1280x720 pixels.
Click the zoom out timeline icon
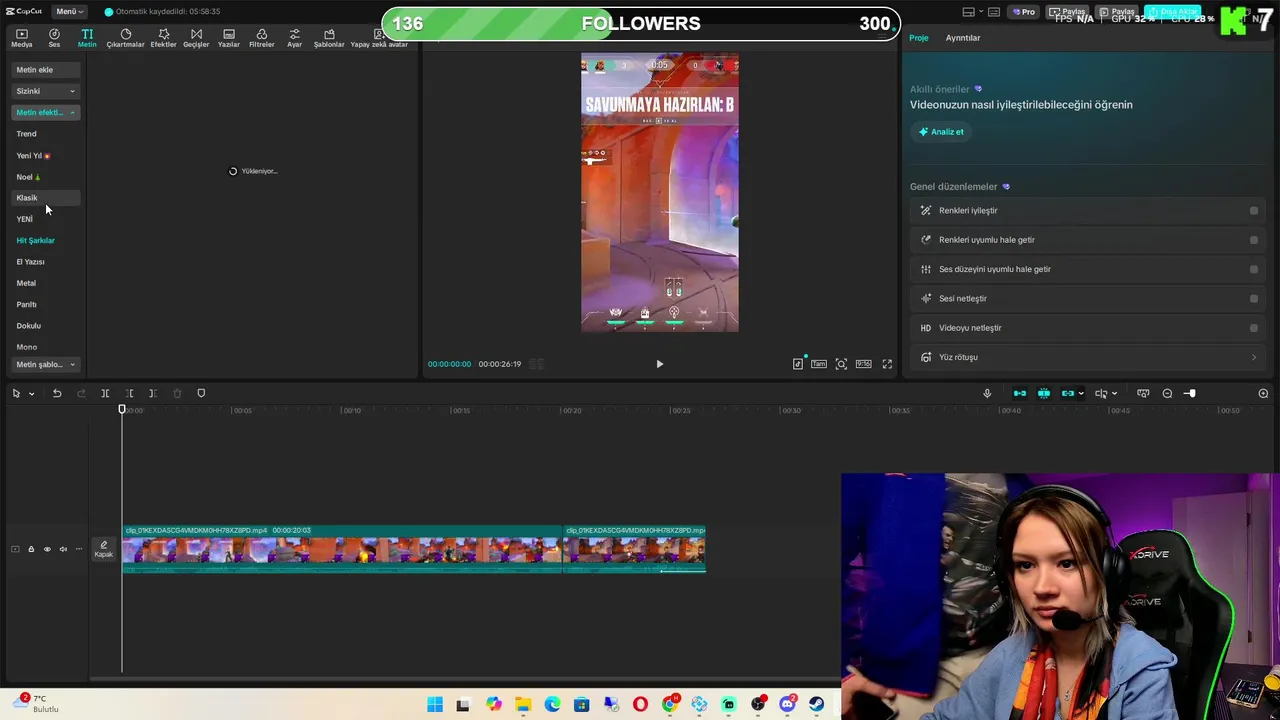[x=1167, y=393]
